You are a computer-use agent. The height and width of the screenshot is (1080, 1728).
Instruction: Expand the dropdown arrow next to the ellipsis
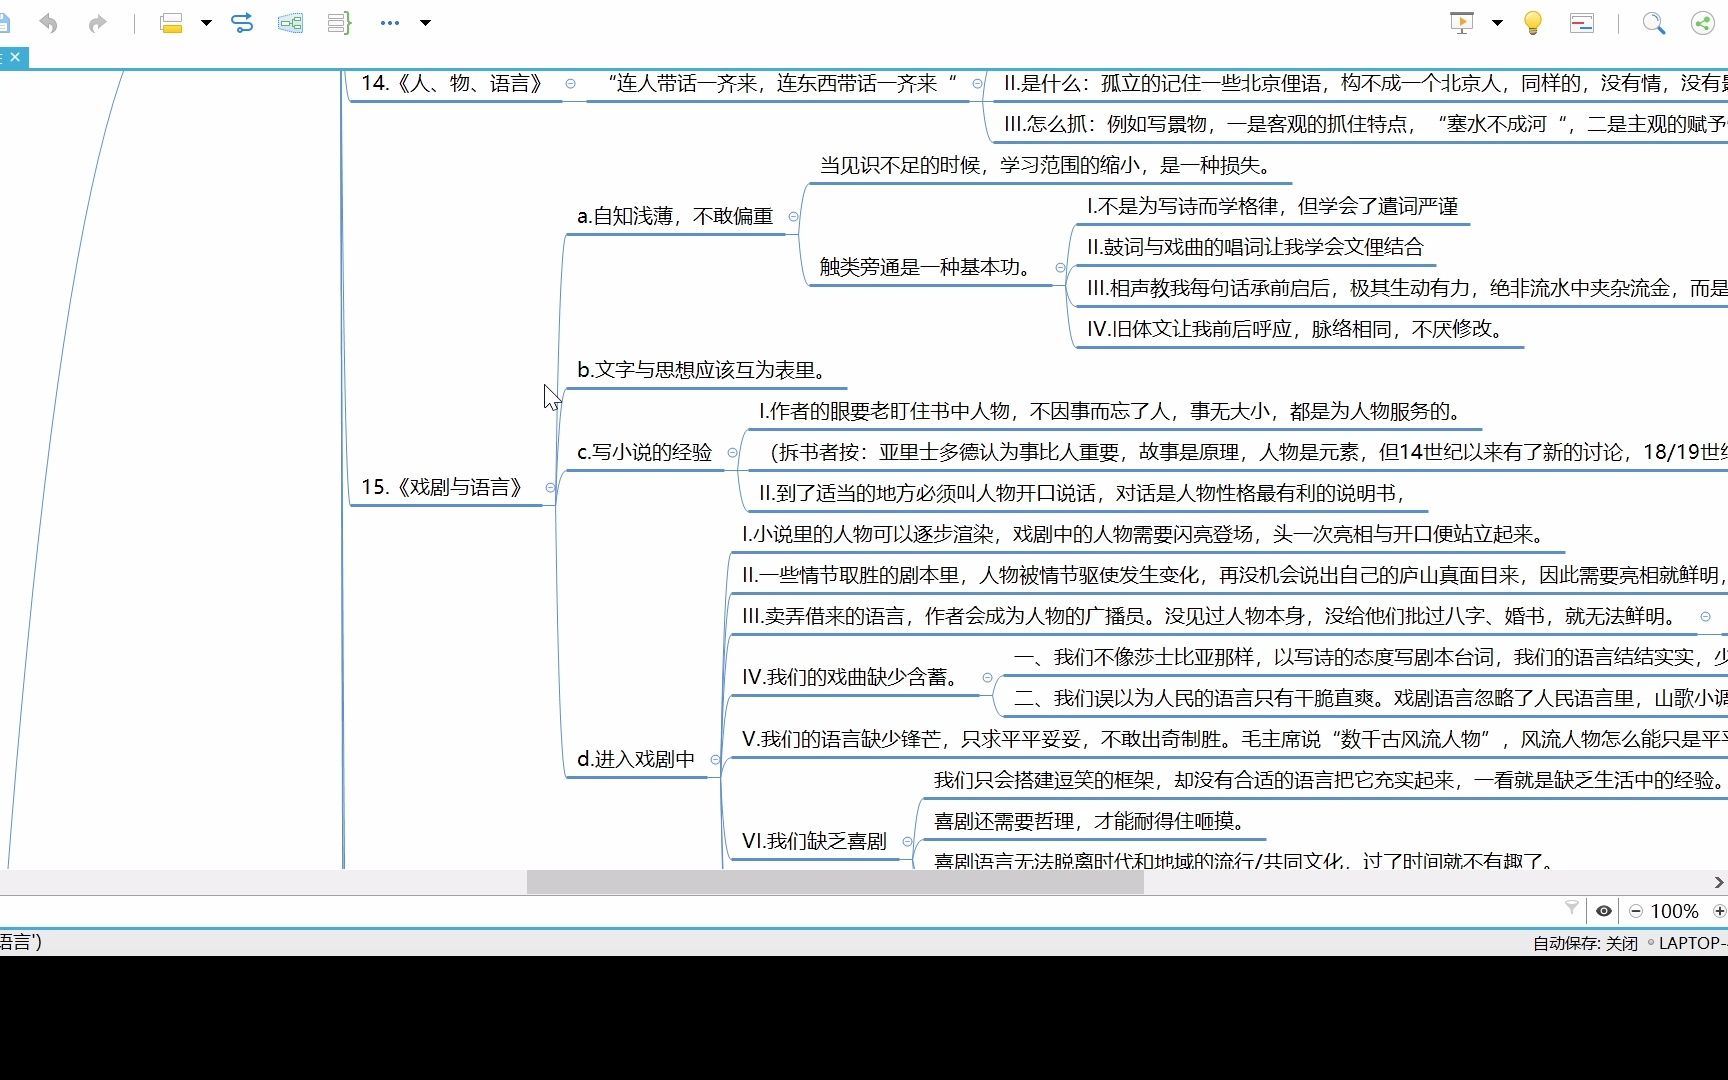425,23
